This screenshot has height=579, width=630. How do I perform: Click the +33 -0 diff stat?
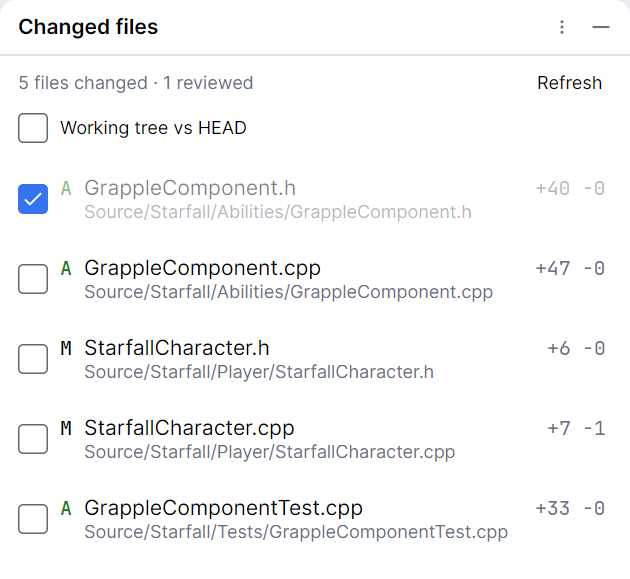570,508
